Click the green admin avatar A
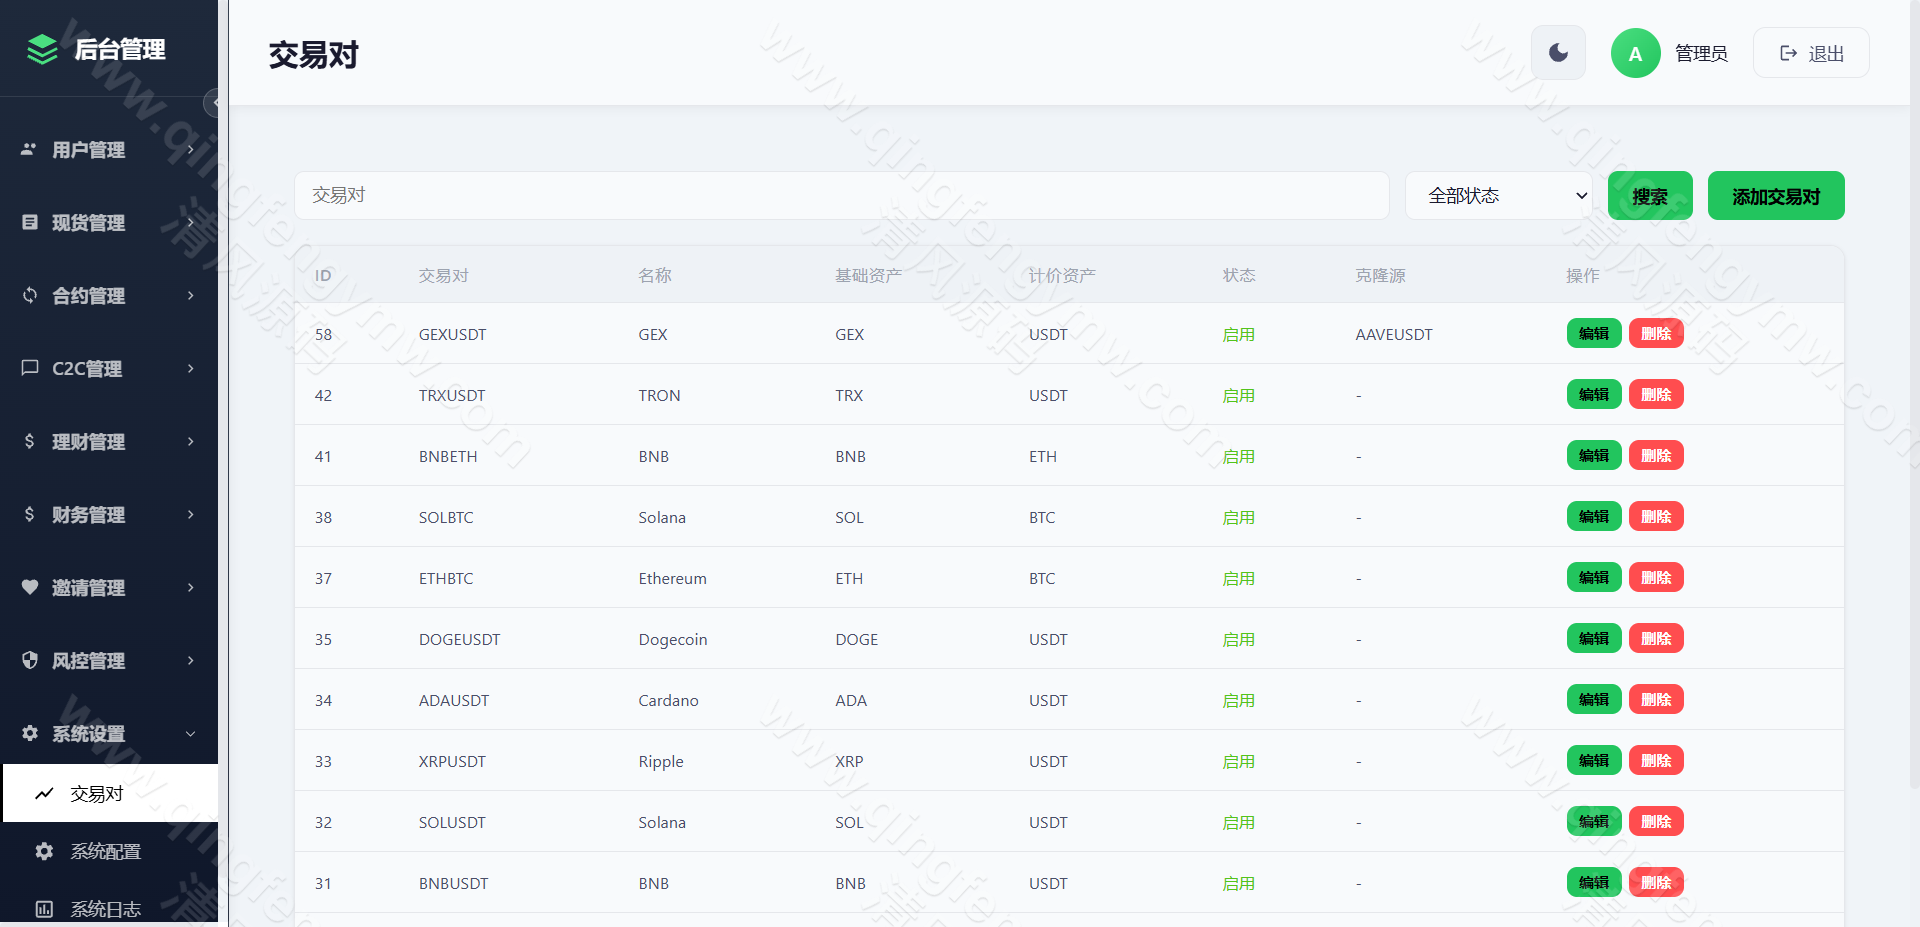This screenshot has height=927, width=1920. tap(1635, 53)
